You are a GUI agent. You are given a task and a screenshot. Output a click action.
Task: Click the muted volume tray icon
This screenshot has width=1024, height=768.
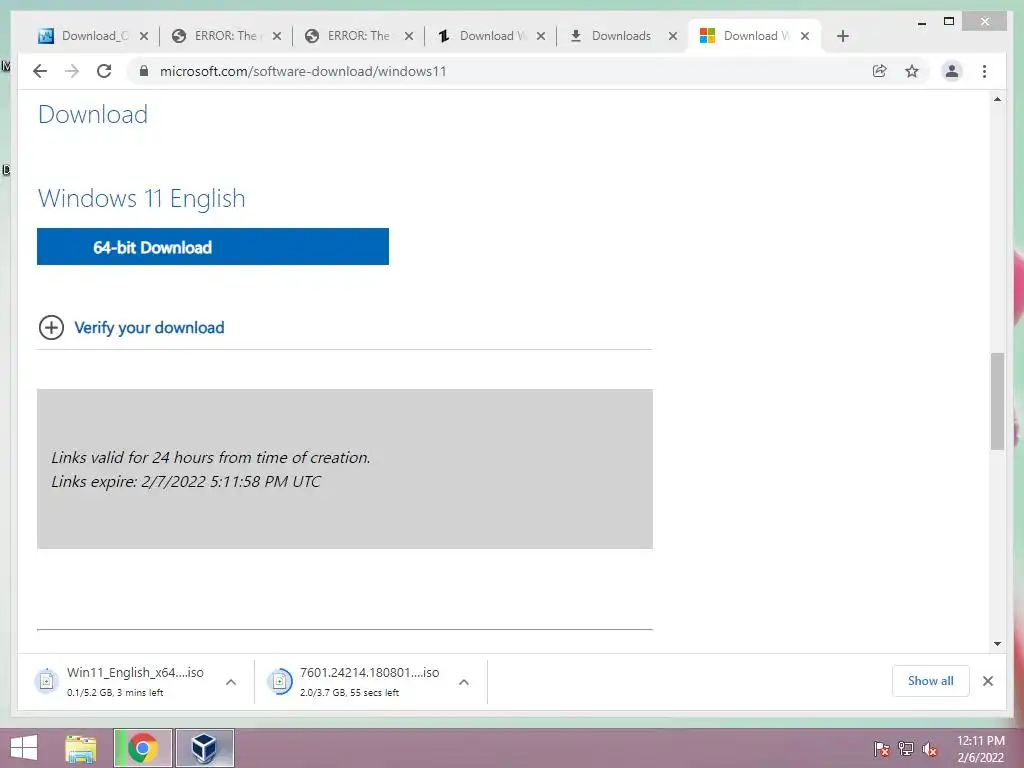[x=930, y=748]
